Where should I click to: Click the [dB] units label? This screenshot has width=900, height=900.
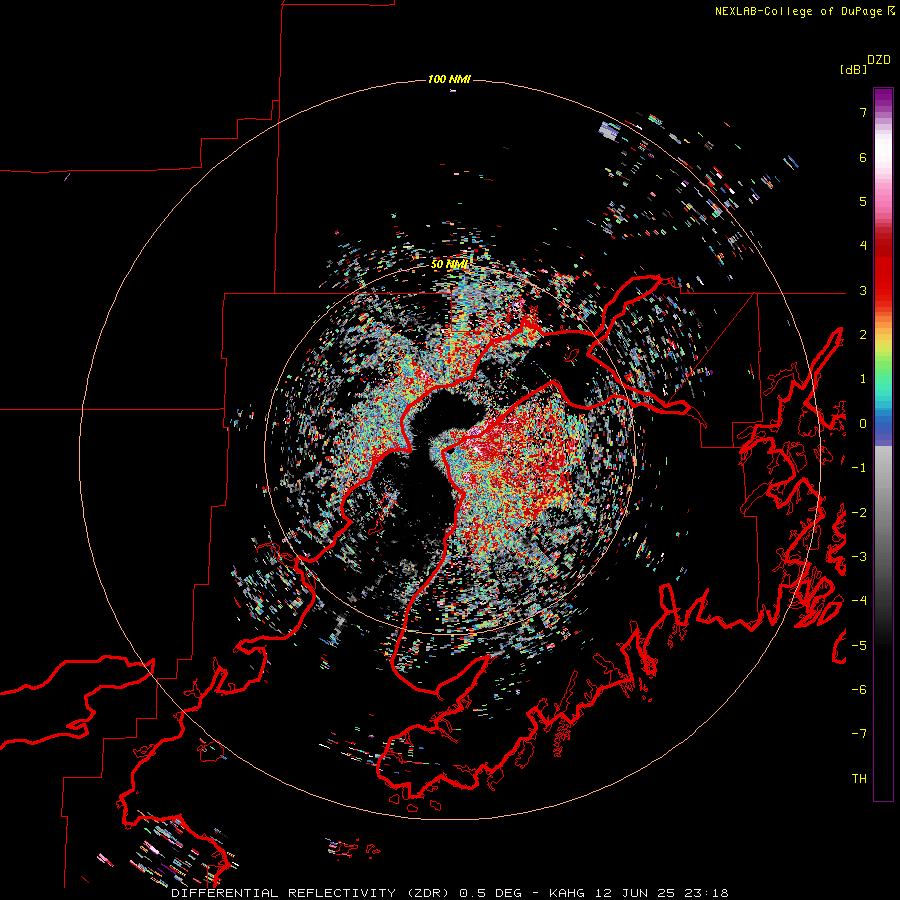click(x=853, y=69)
